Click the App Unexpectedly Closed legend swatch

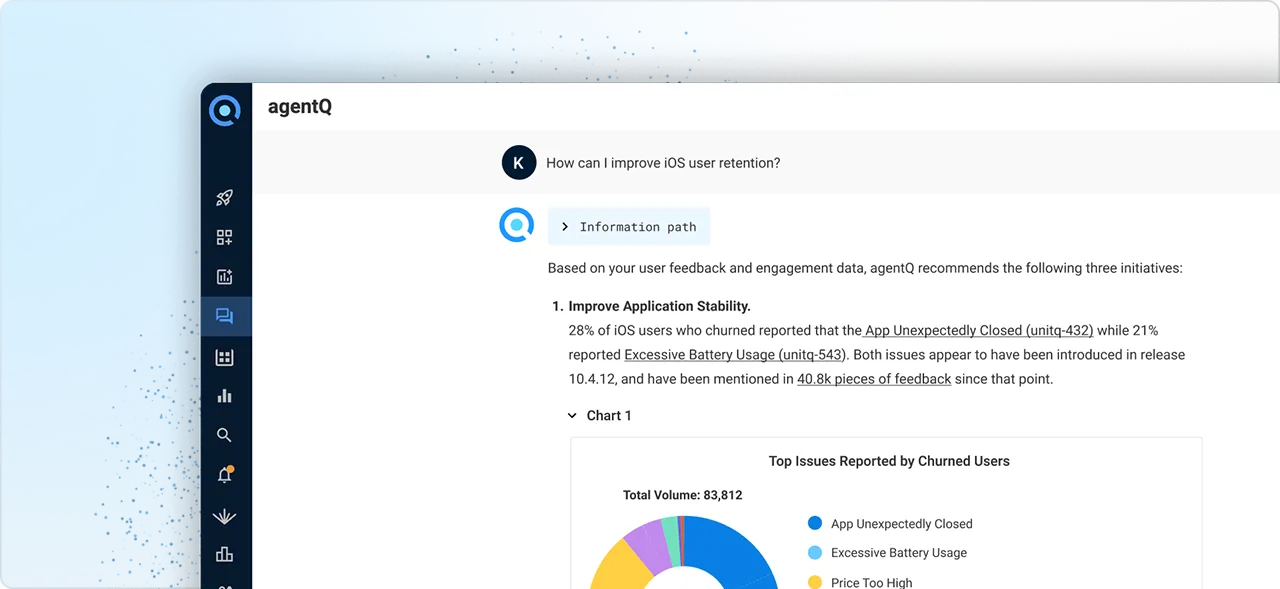coord(815,523)
